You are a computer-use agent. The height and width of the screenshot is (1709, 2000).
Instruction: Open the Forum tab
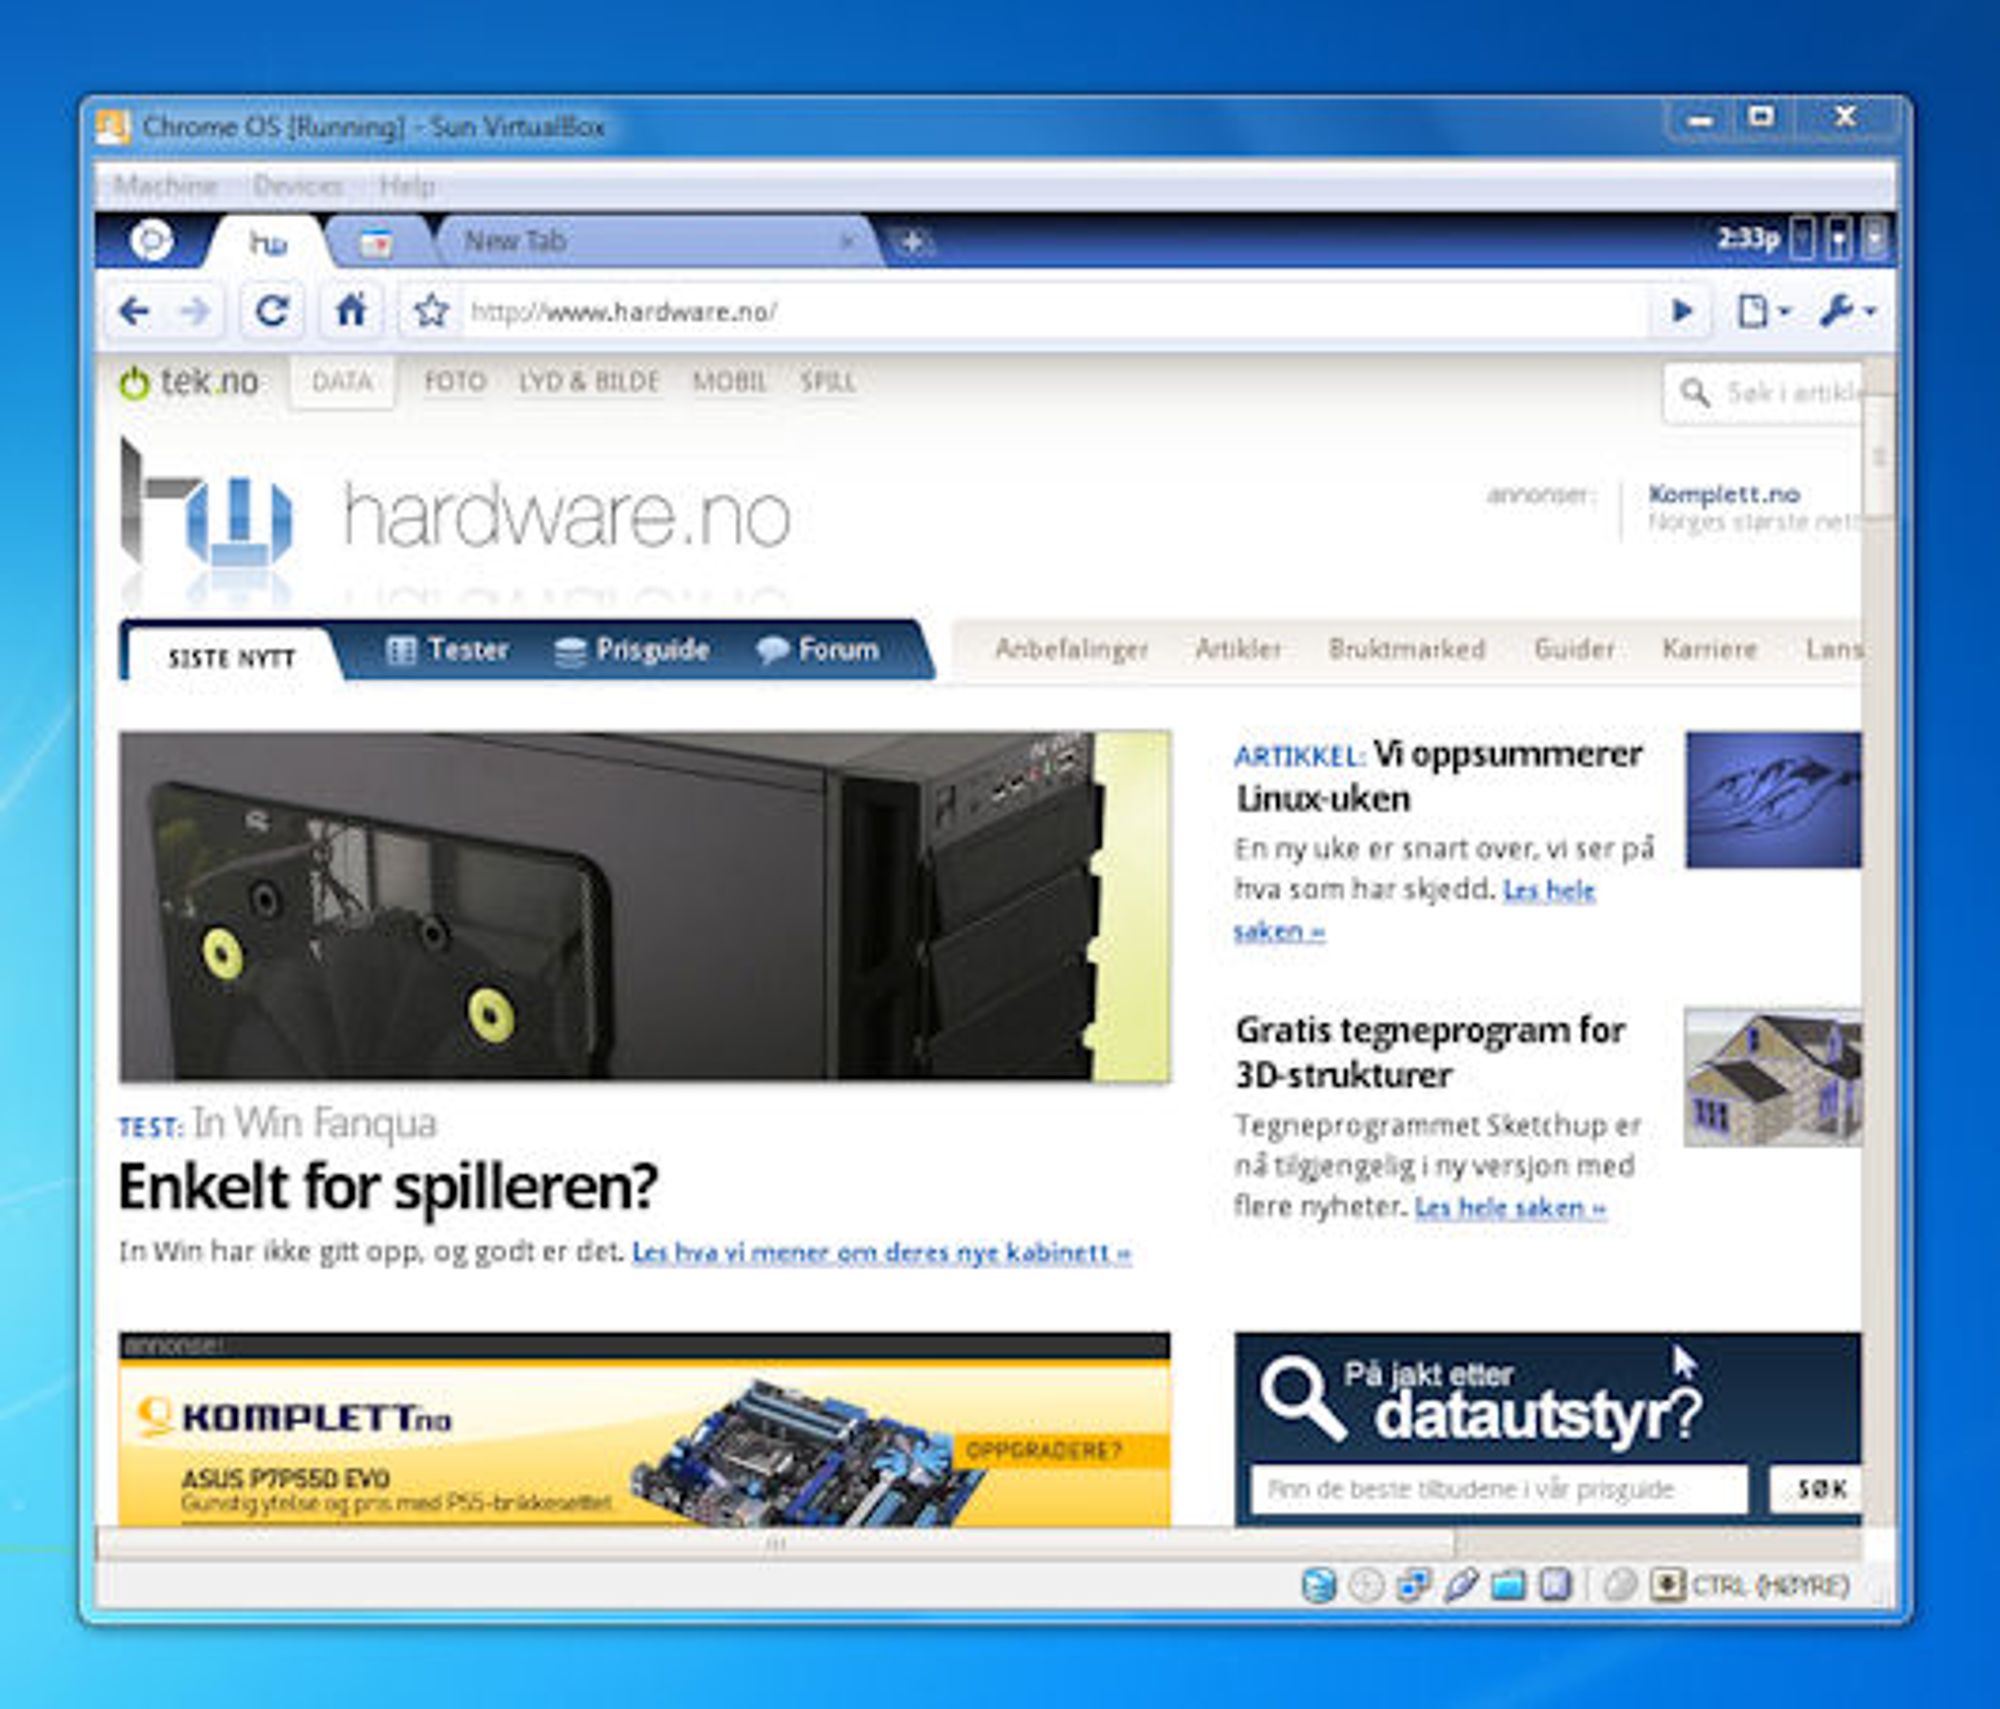(818, 650)
